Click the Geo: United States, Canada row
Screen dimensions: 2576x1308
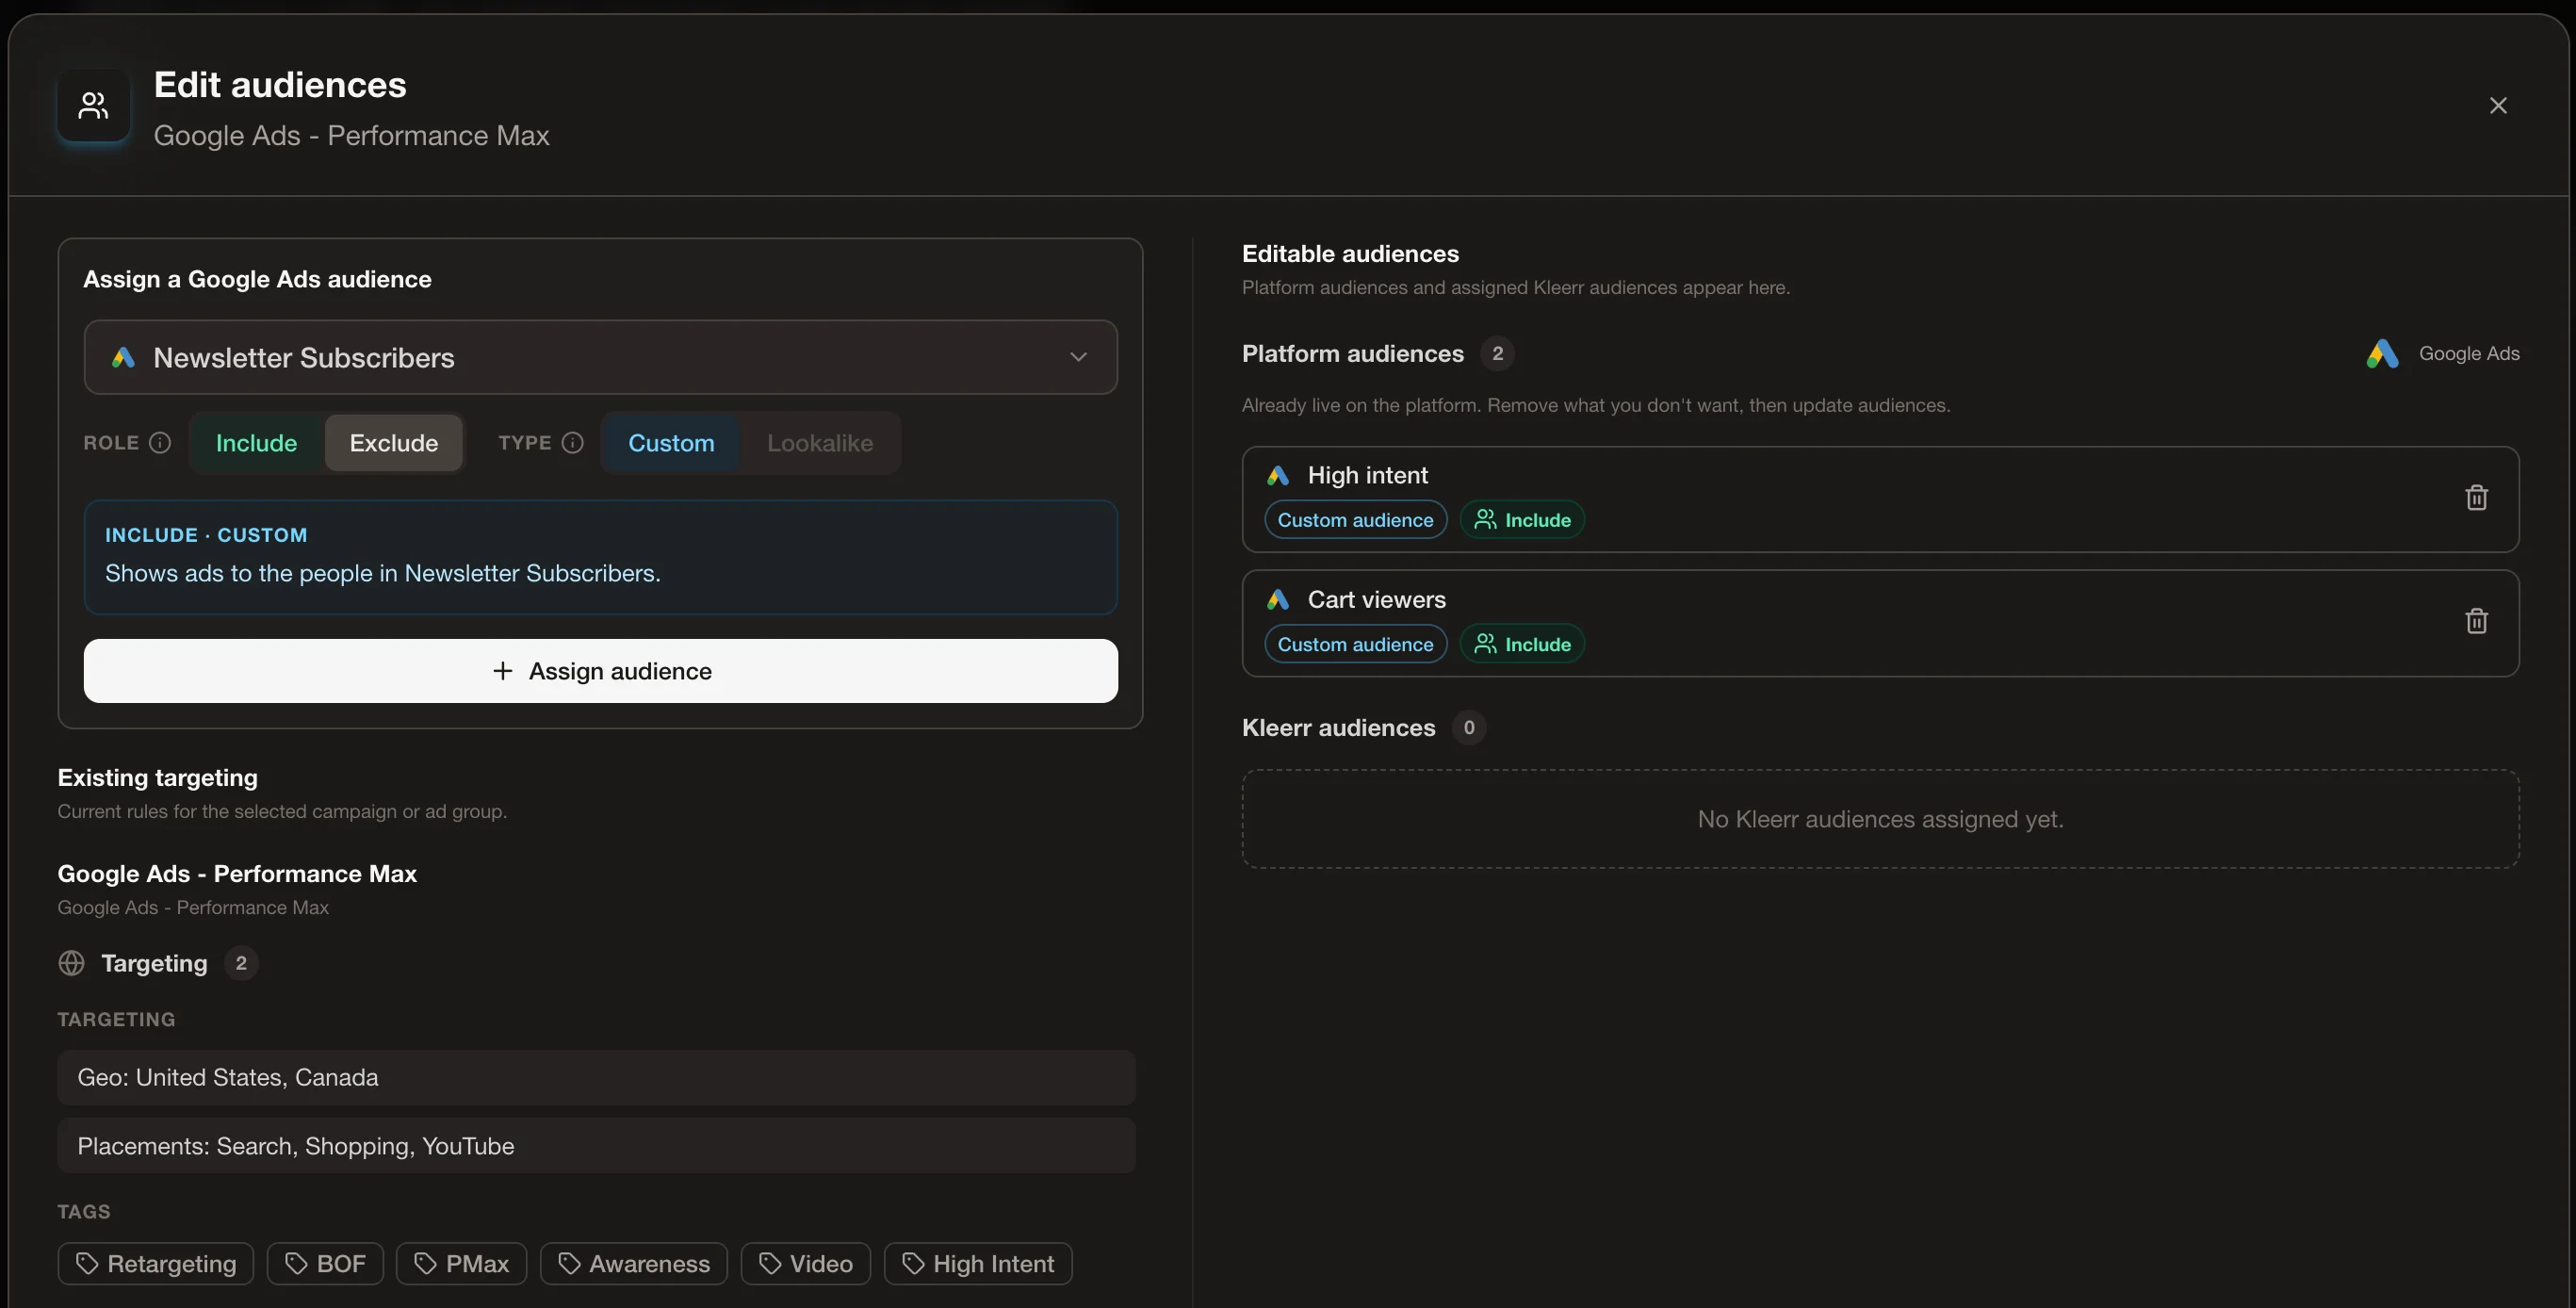coord(596,1077)
